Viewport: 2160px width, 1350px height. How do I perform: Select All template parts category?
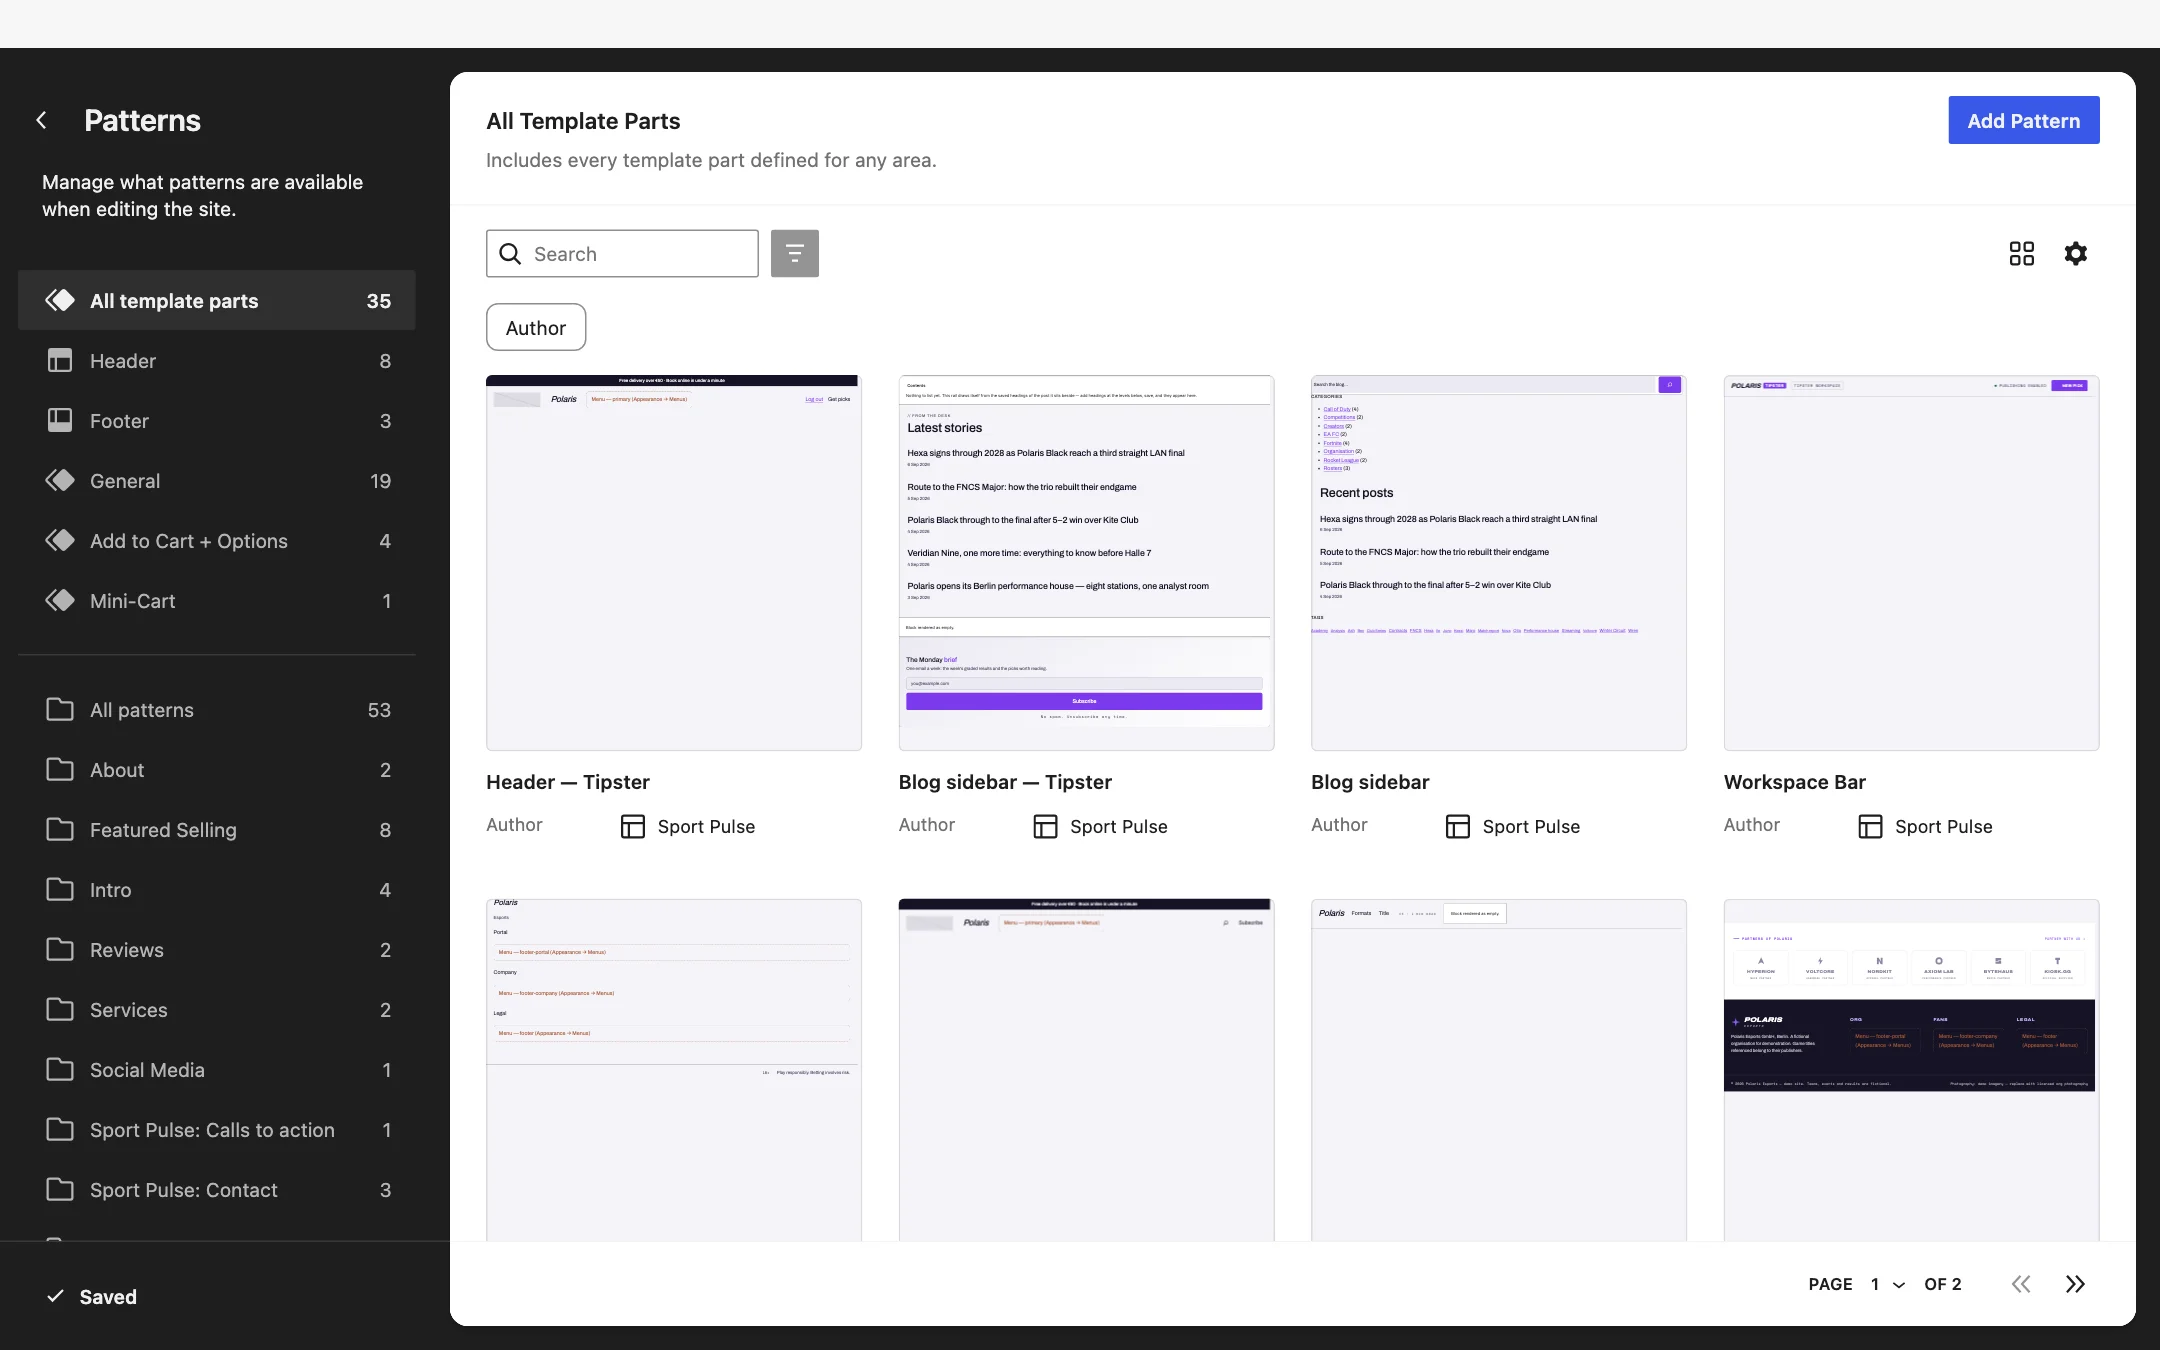217,300
